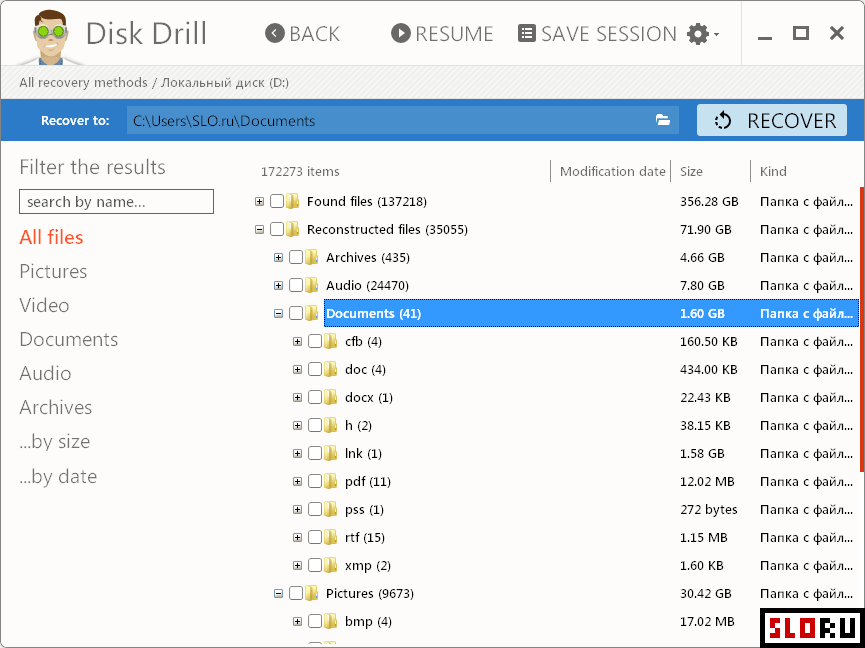Select the lnk (1) checkbox

click(315, 454)
